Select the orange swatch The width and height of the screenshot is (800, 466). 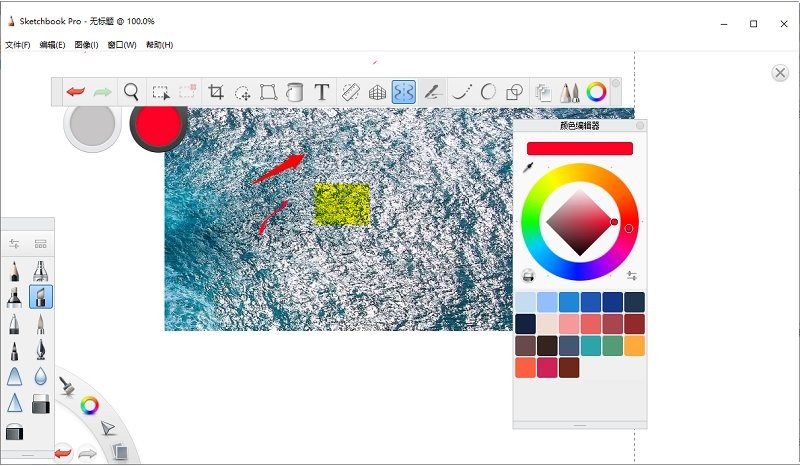click(x=634, y=346)
